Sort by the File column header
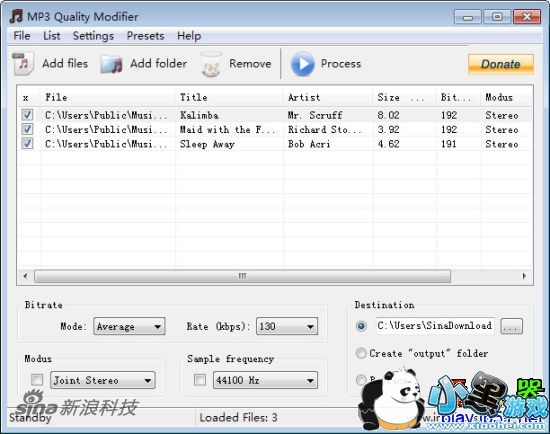The width and height of the screenshot is (550, 434). (108, 97)
